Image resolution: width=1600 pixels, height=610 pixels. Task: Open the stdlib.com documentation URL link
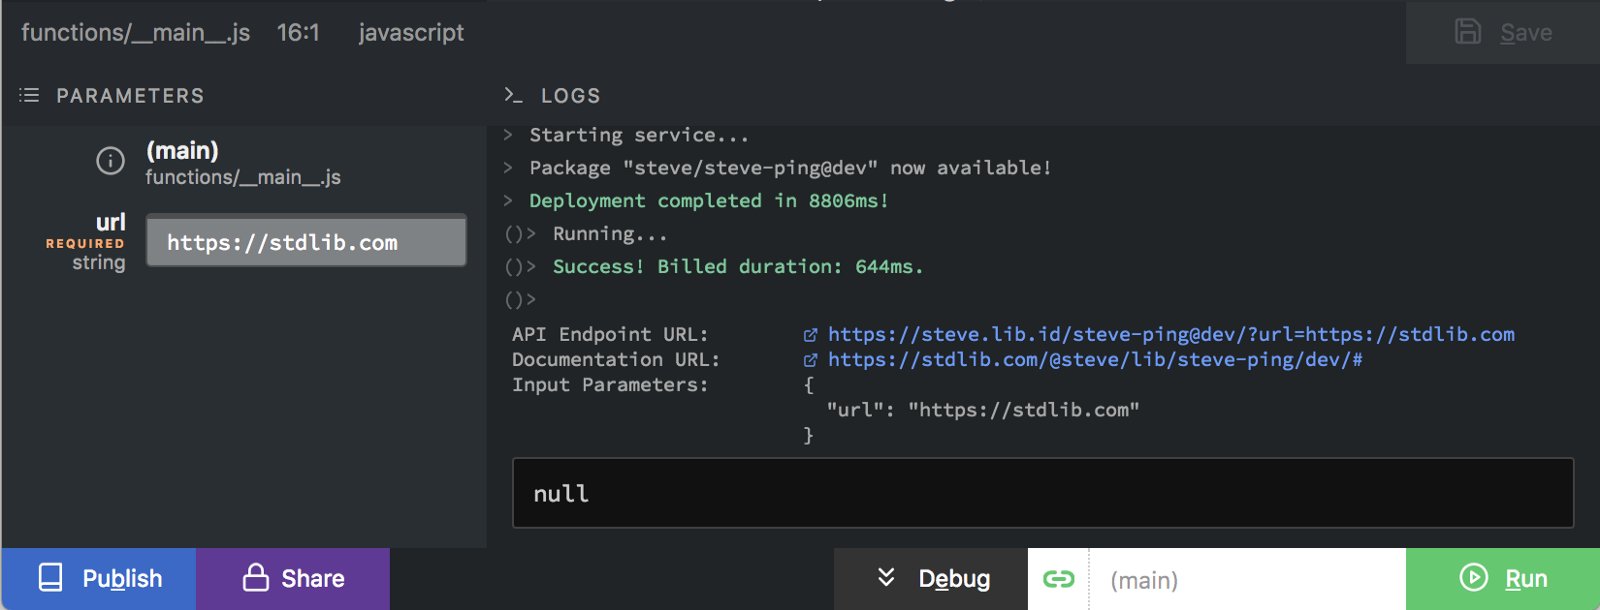1095,360
